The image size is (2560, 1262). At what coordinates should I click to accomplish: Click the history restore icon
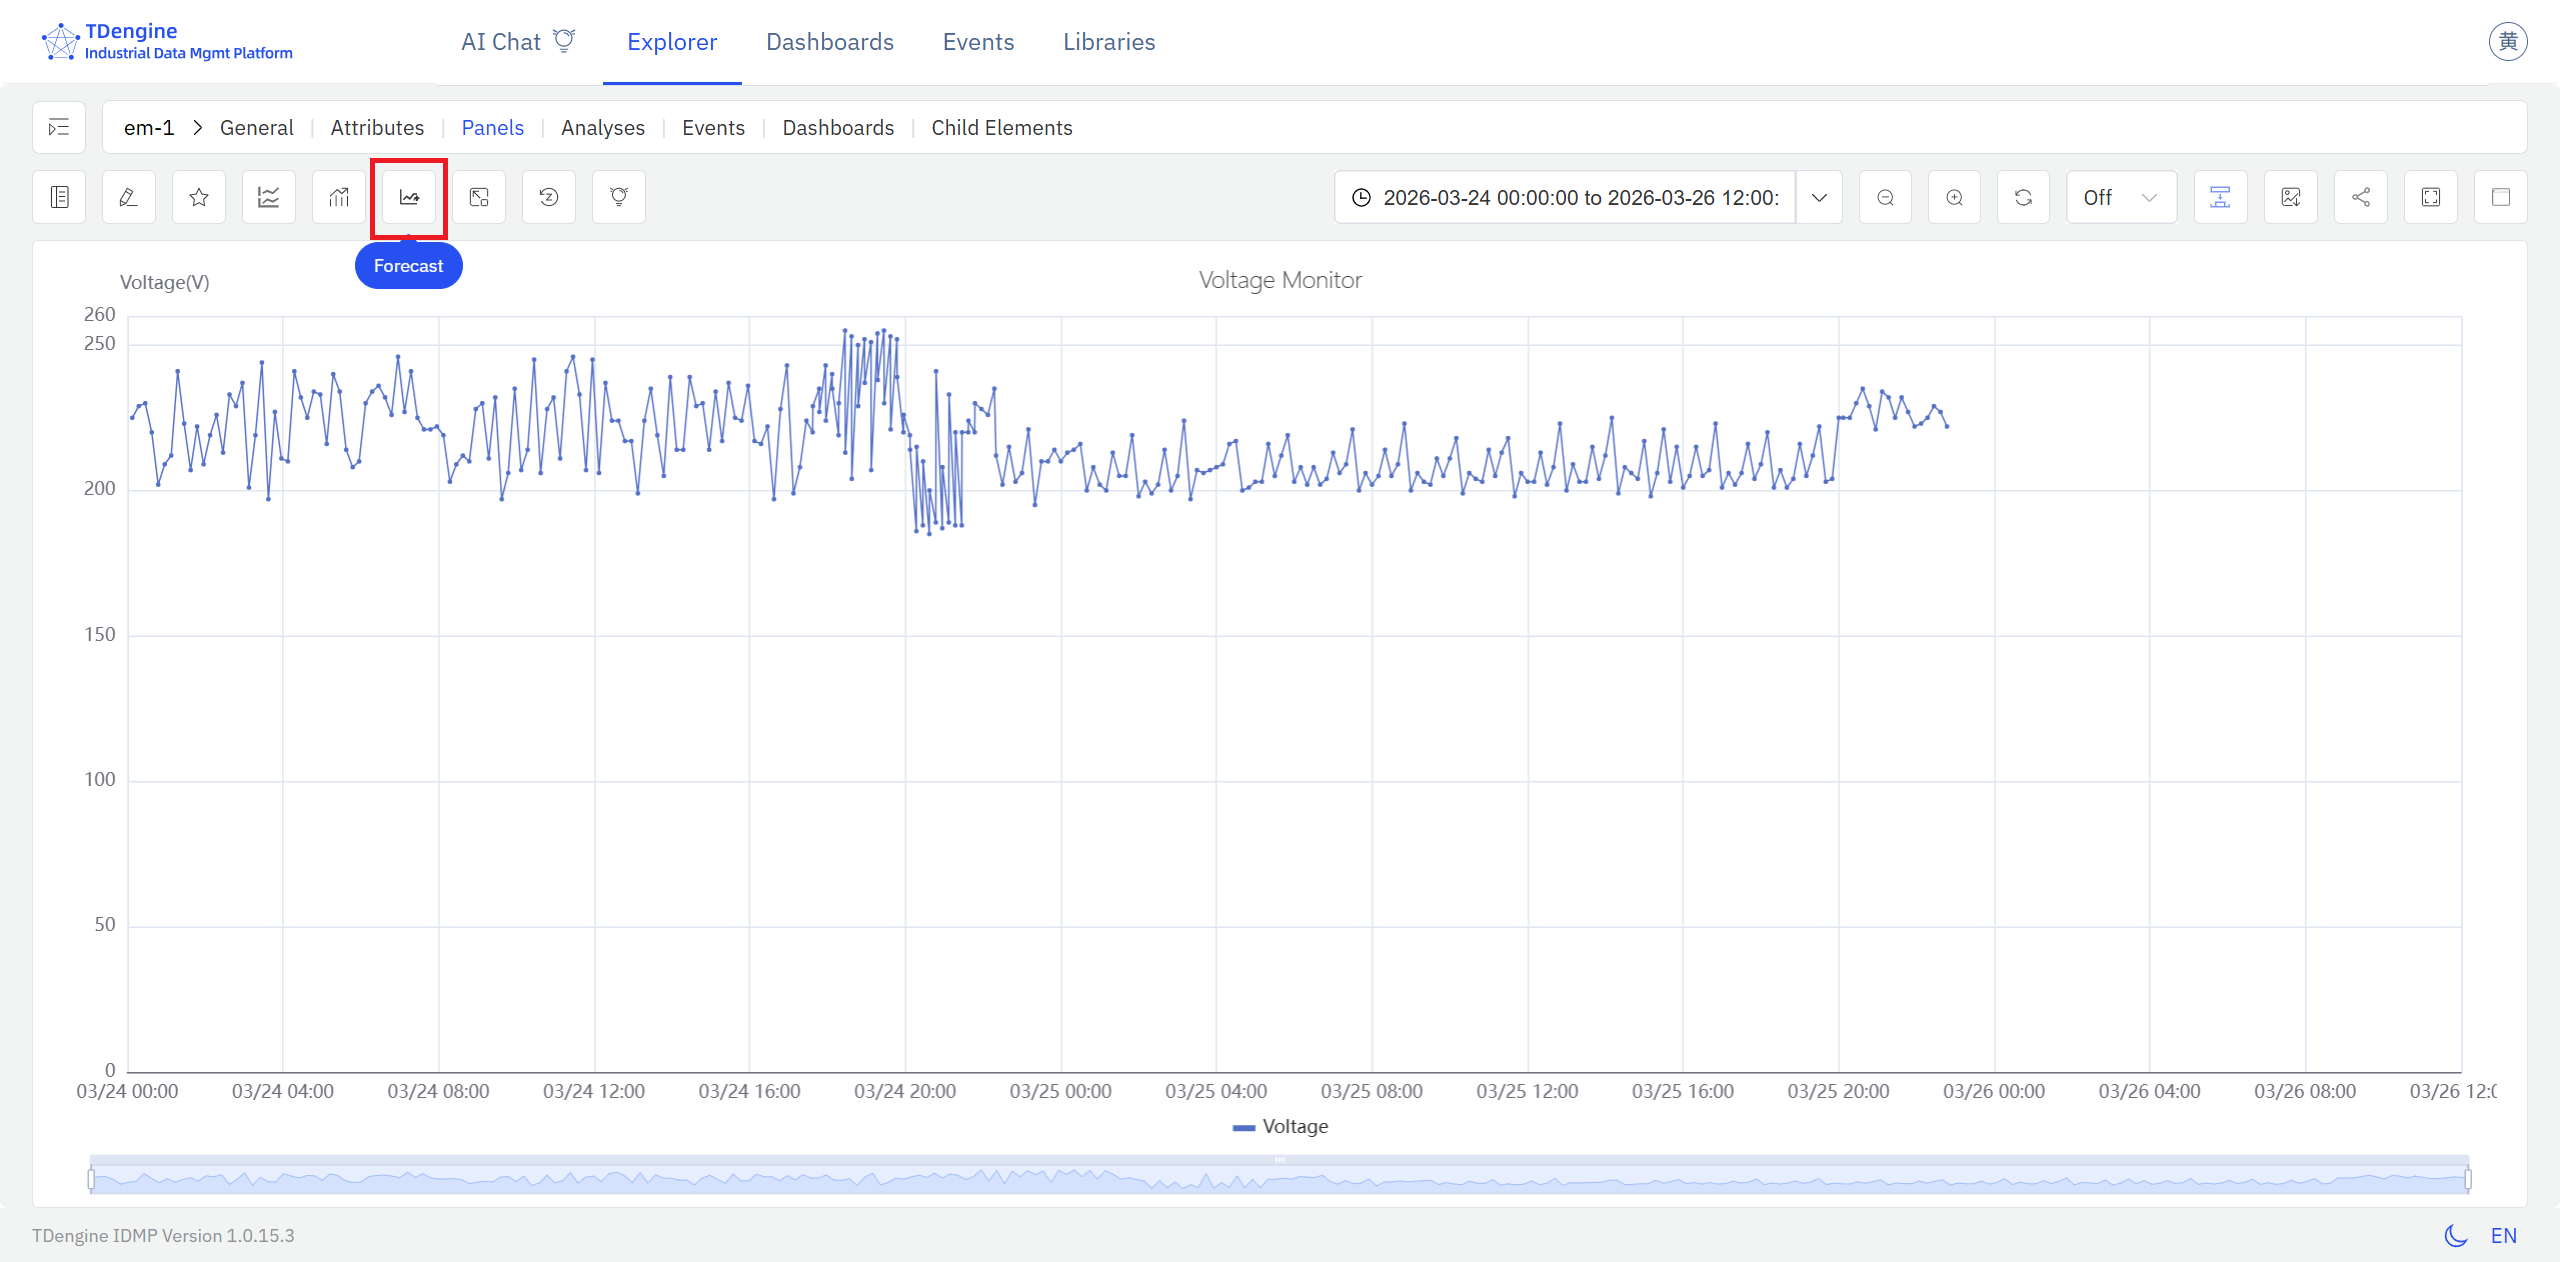pyautogui.click(x=548, y=197)
